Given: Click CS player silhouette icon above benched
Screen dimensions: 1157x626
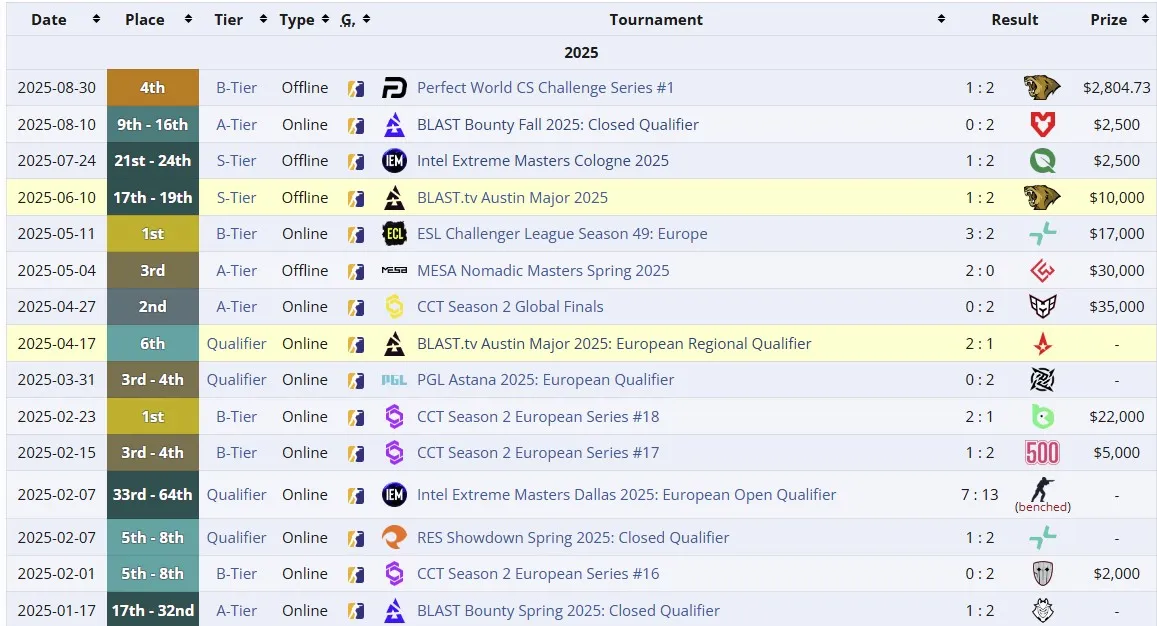Looking at the screenshot, I should tap(1042, 489).
